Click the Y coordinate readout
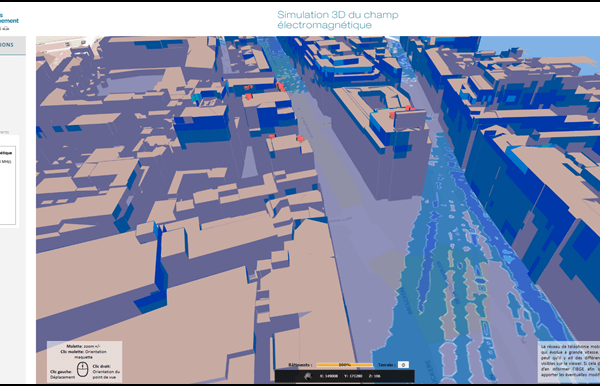The image size is (600, 386). tap(353, 376)
